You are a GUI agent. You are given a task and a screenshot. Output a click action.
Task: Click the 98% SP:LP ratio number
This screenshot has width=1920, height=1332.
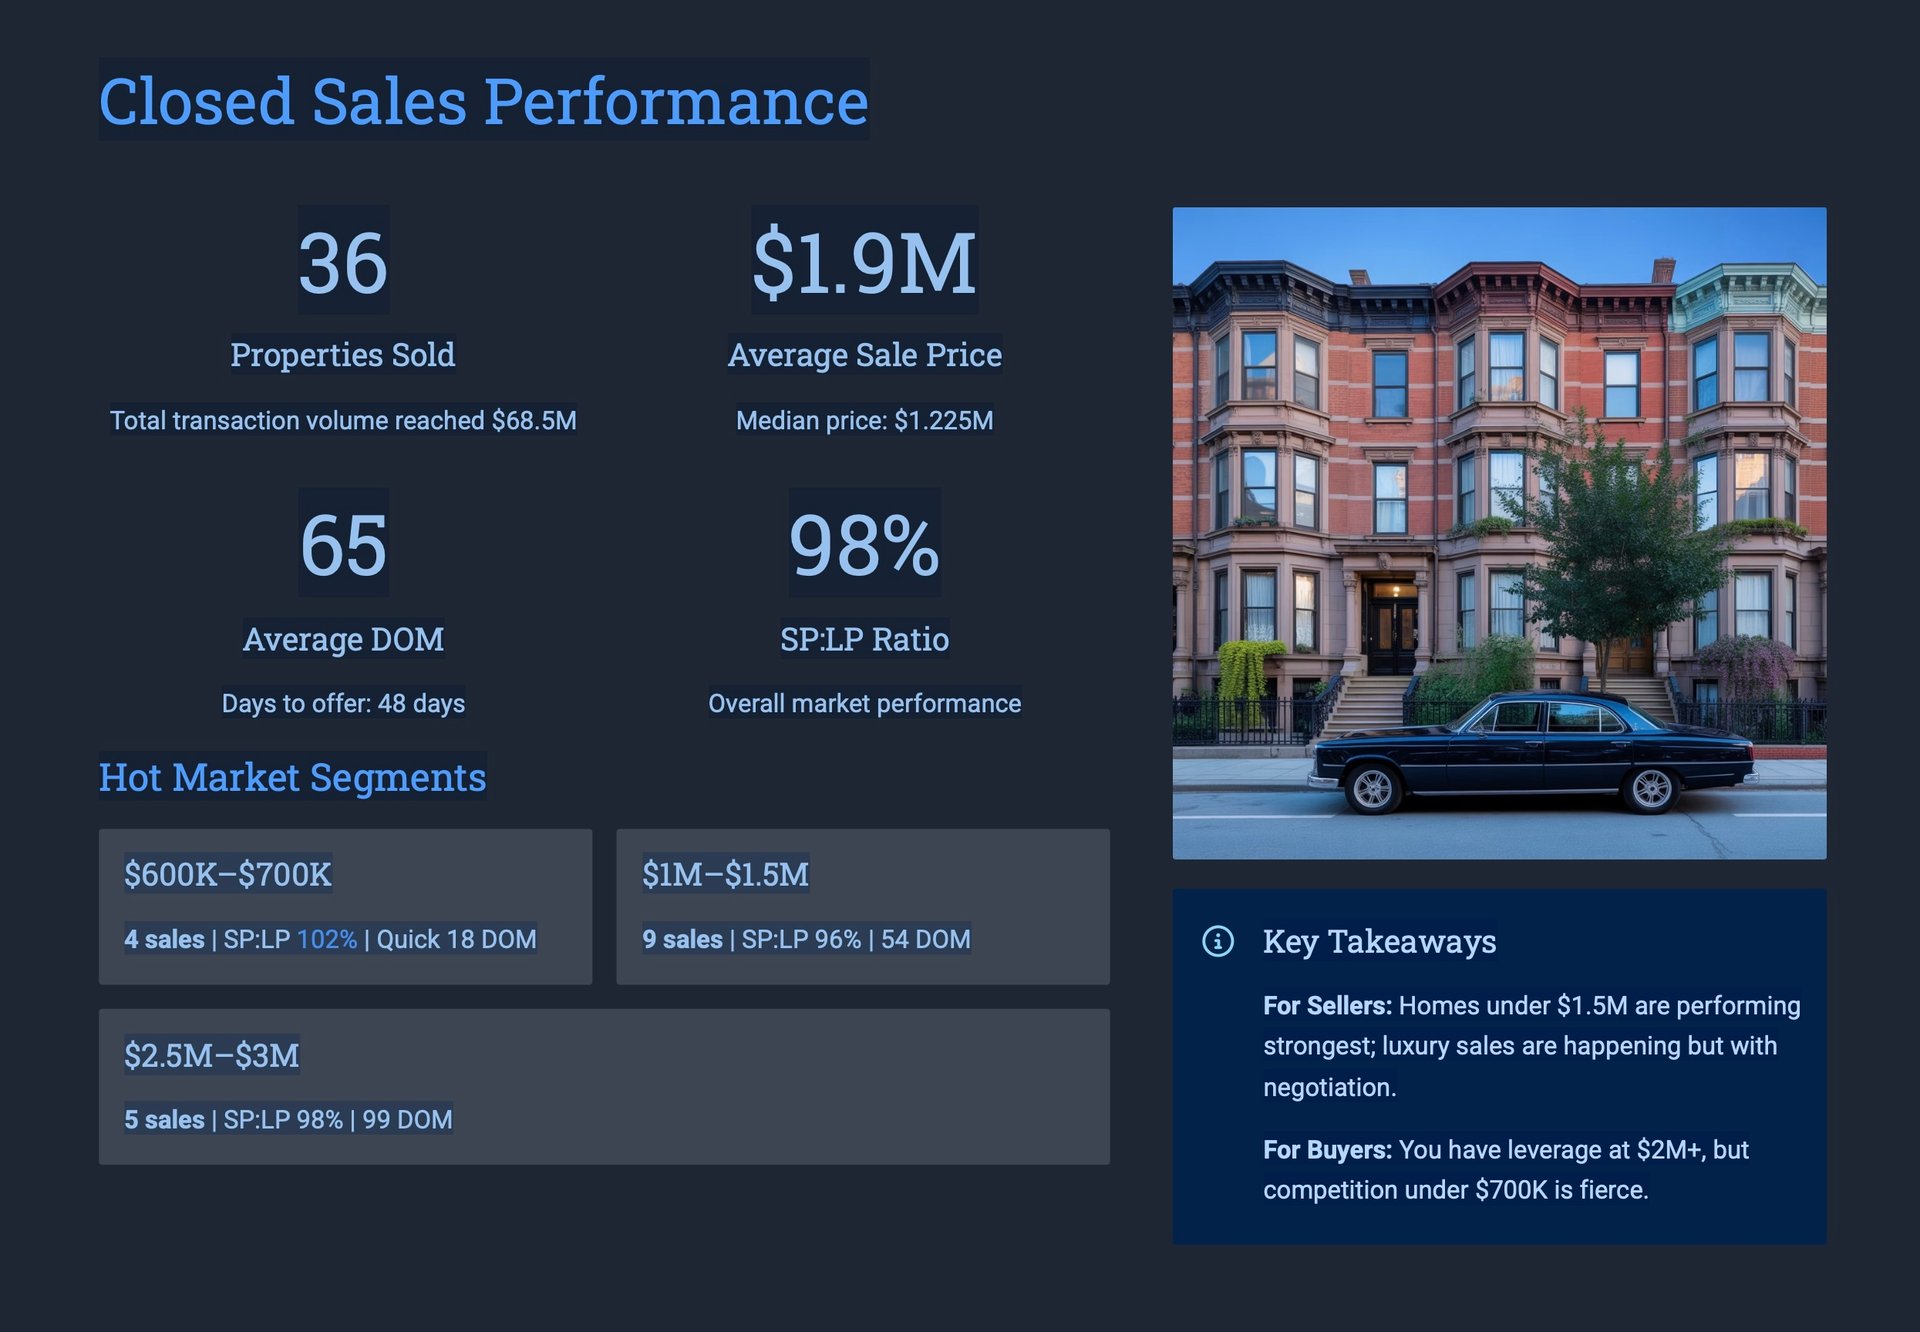pos(864,545)
